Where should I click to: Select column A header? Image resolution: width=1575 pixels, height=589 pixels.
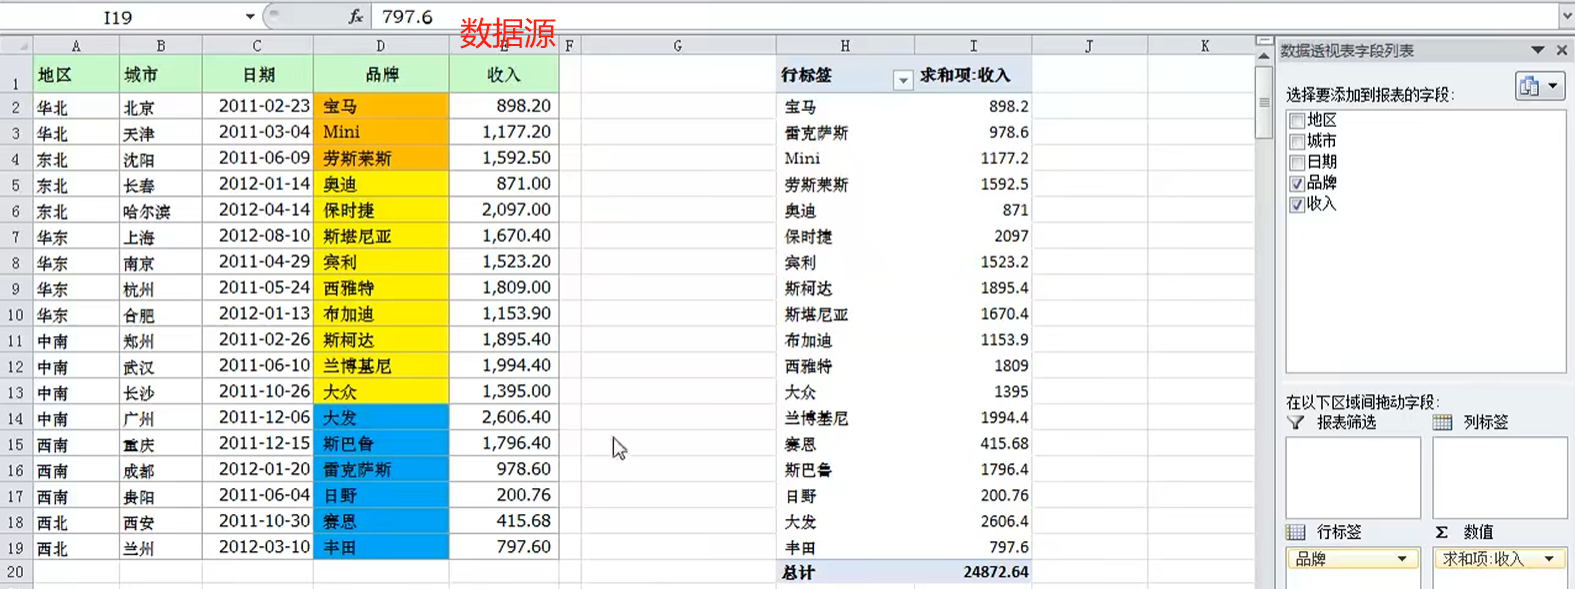76,45
